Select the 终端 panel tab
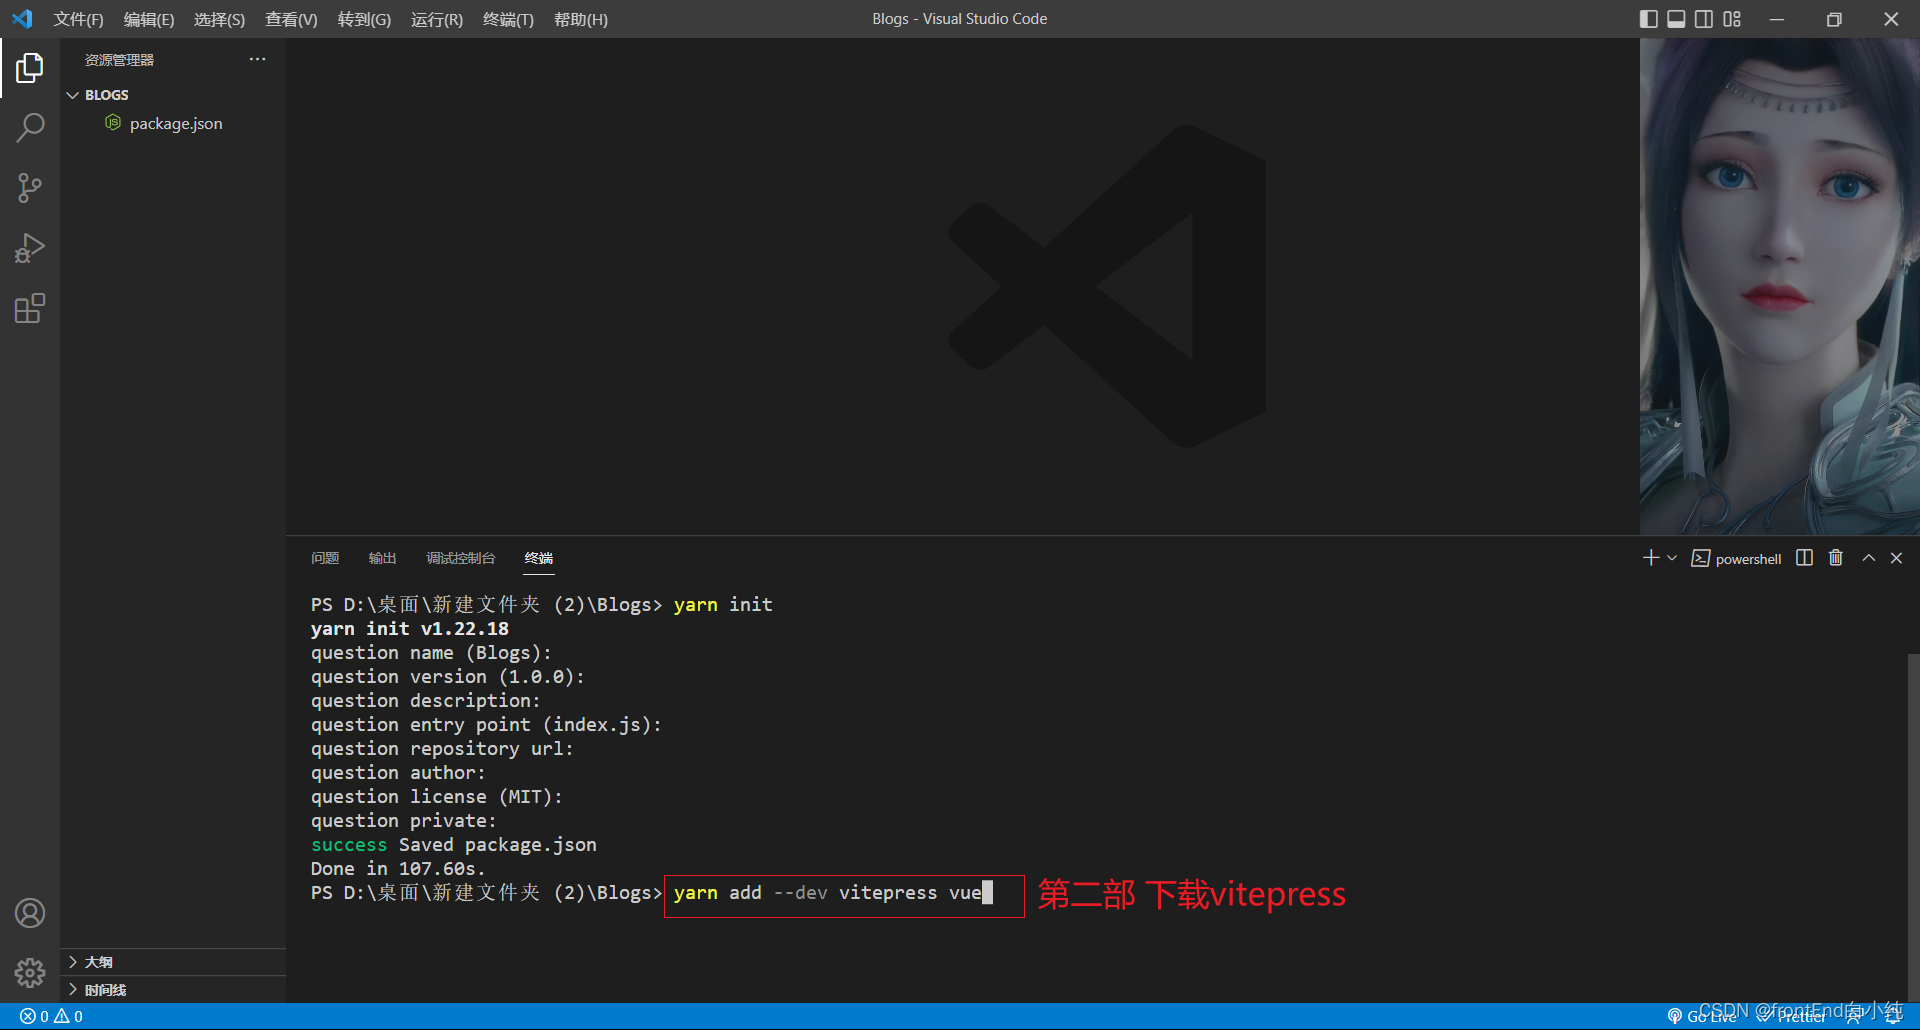 click(539, 558)
